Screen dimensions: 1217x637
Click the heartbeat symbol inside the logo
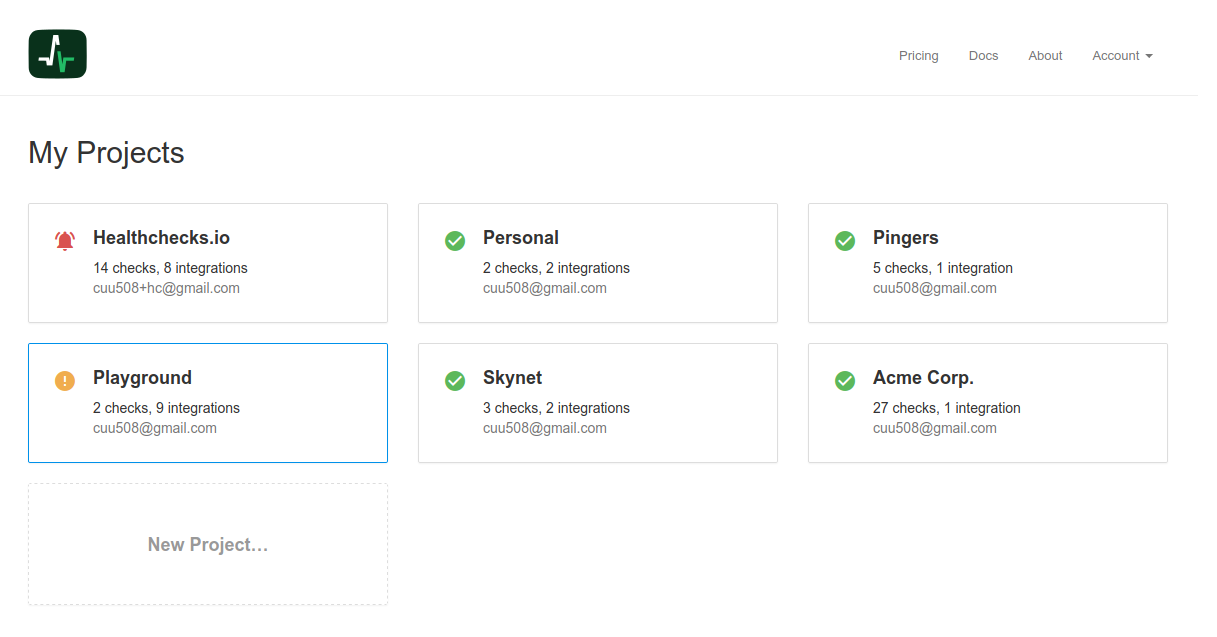[57, 53]
